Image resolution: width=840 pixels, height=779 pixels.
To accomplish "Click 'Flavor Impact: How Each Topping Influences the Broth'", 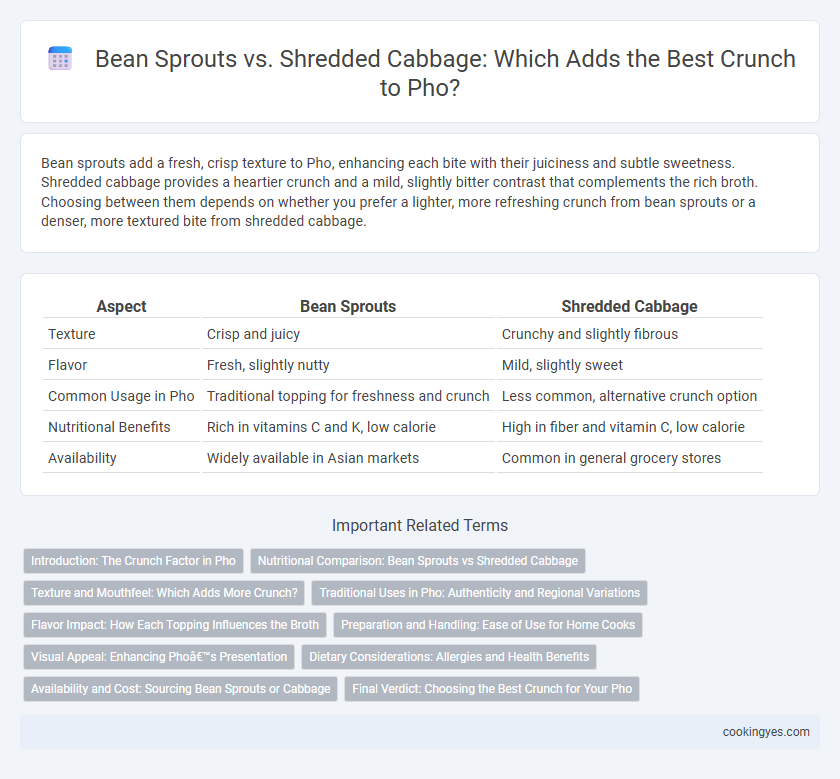I will coord(175,625).
